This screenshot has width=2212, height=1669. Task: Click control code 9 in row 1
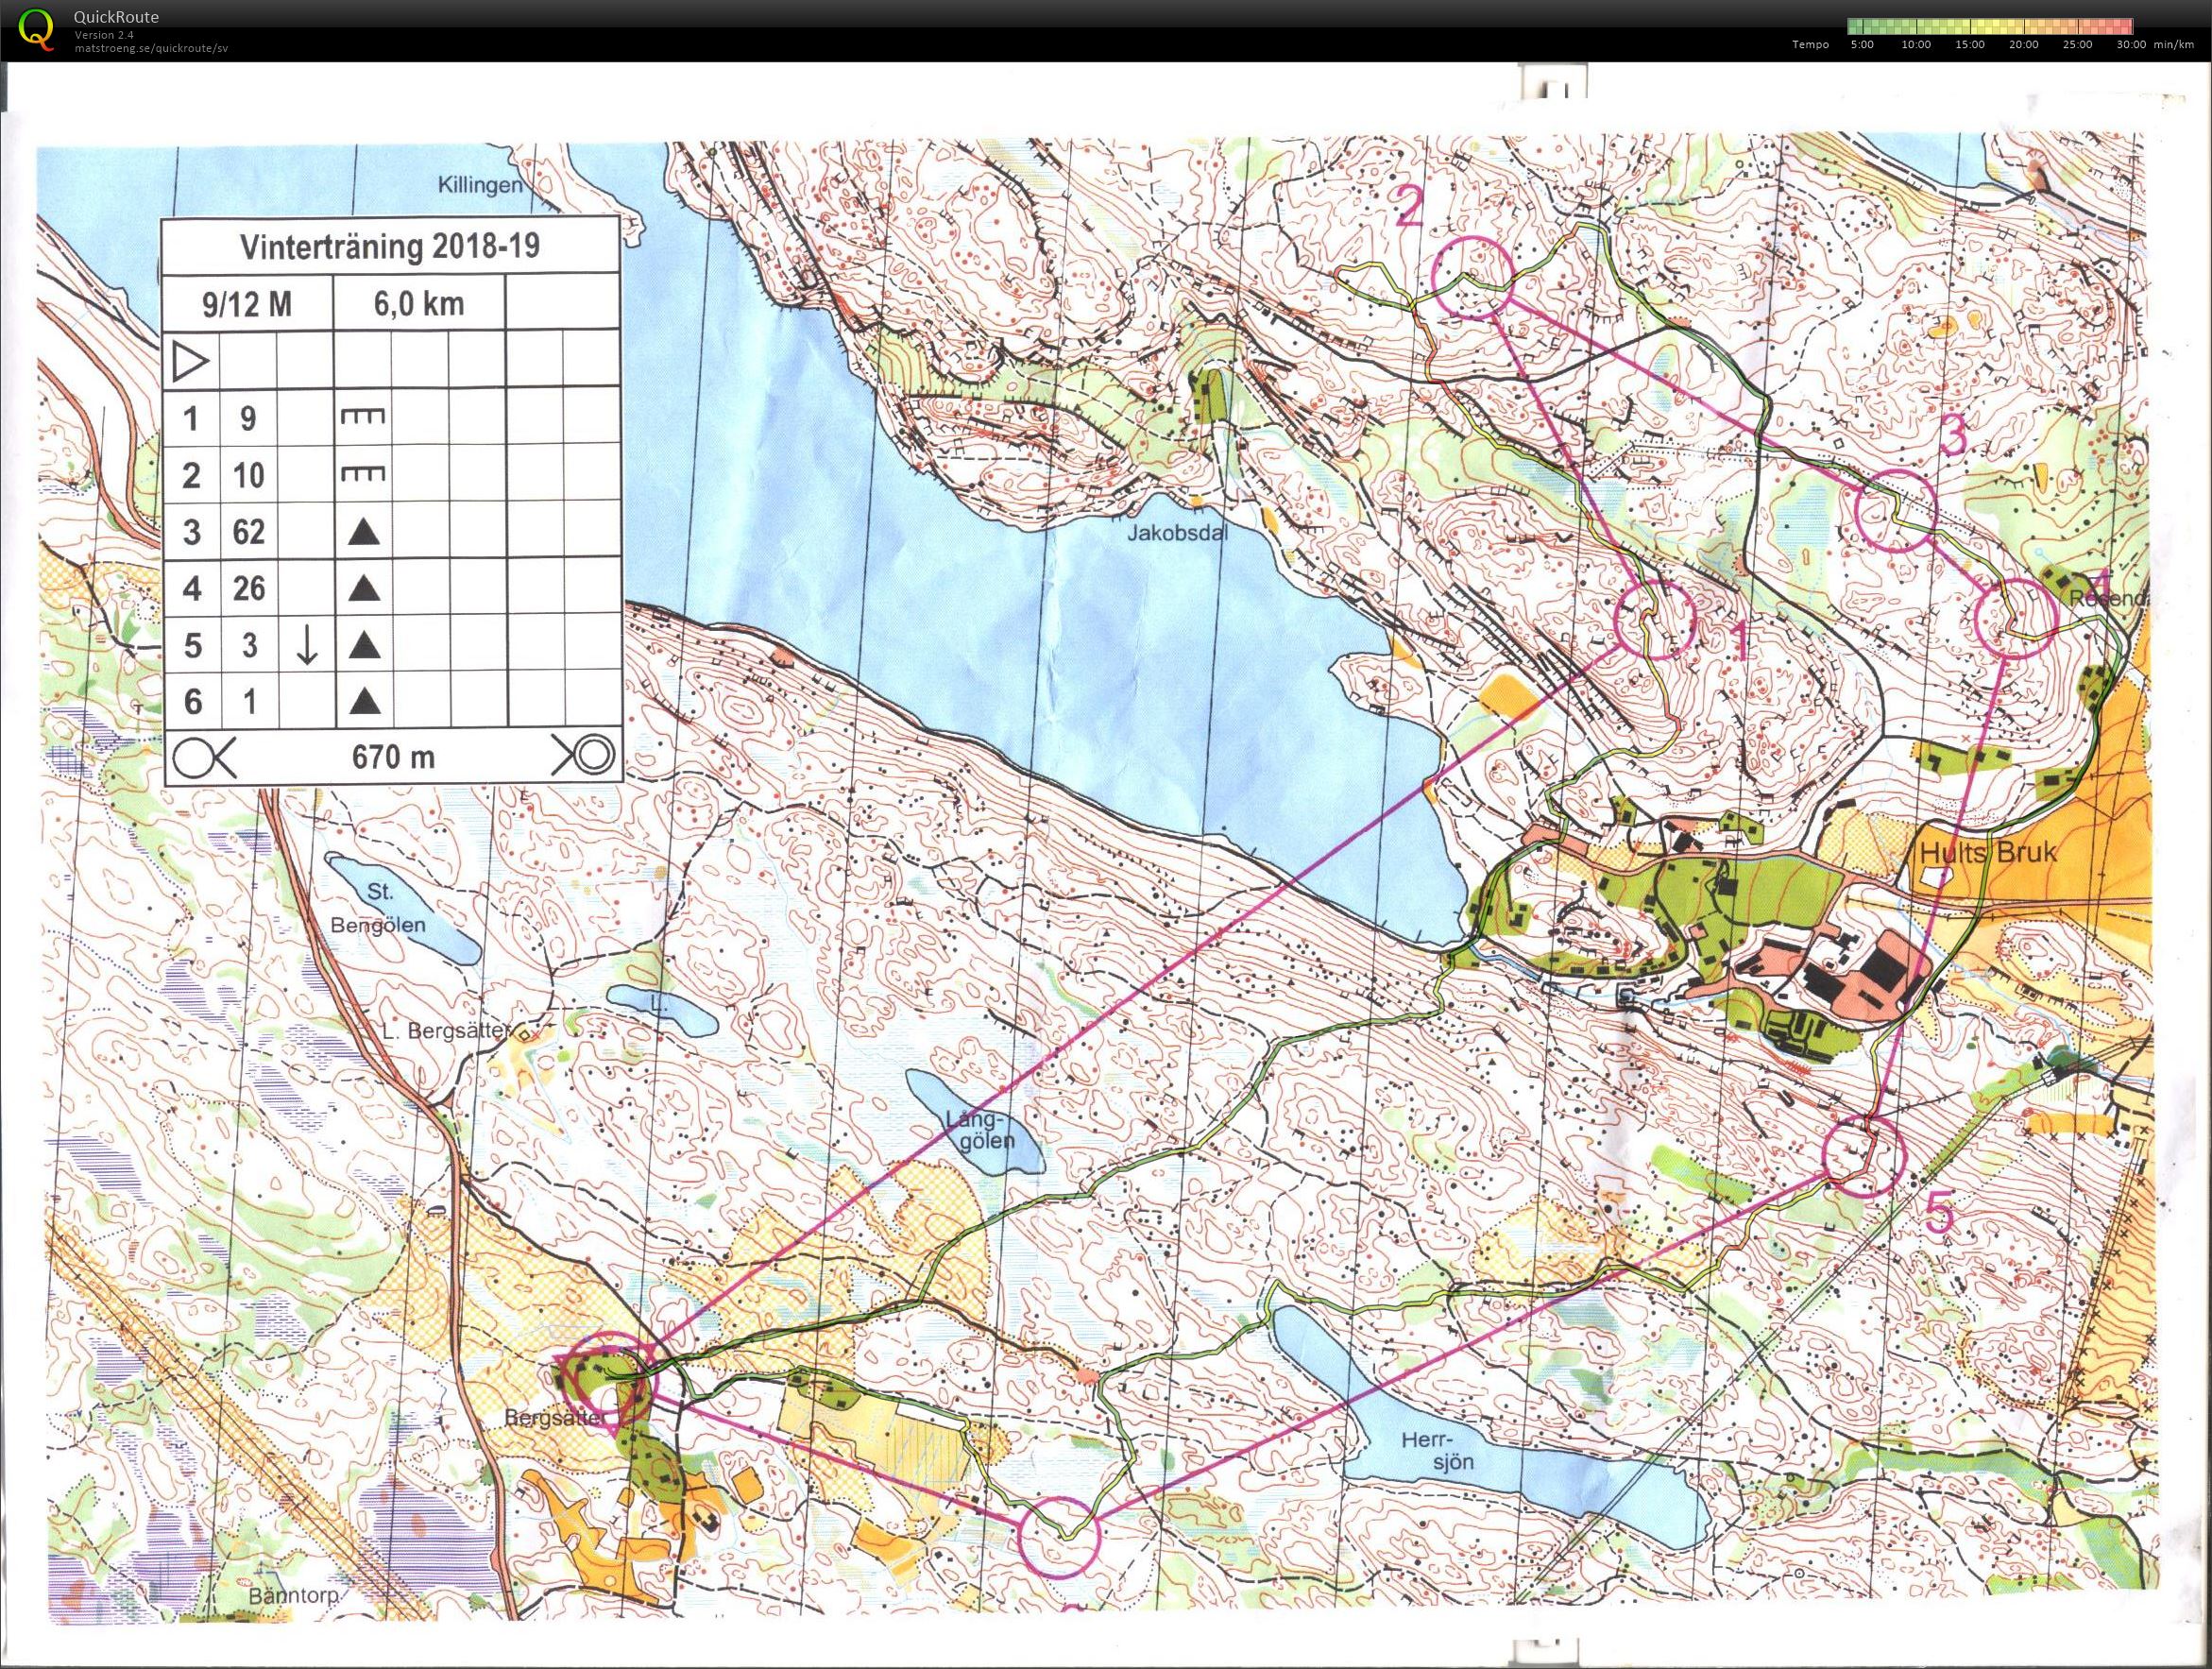[x=248, y=418]
